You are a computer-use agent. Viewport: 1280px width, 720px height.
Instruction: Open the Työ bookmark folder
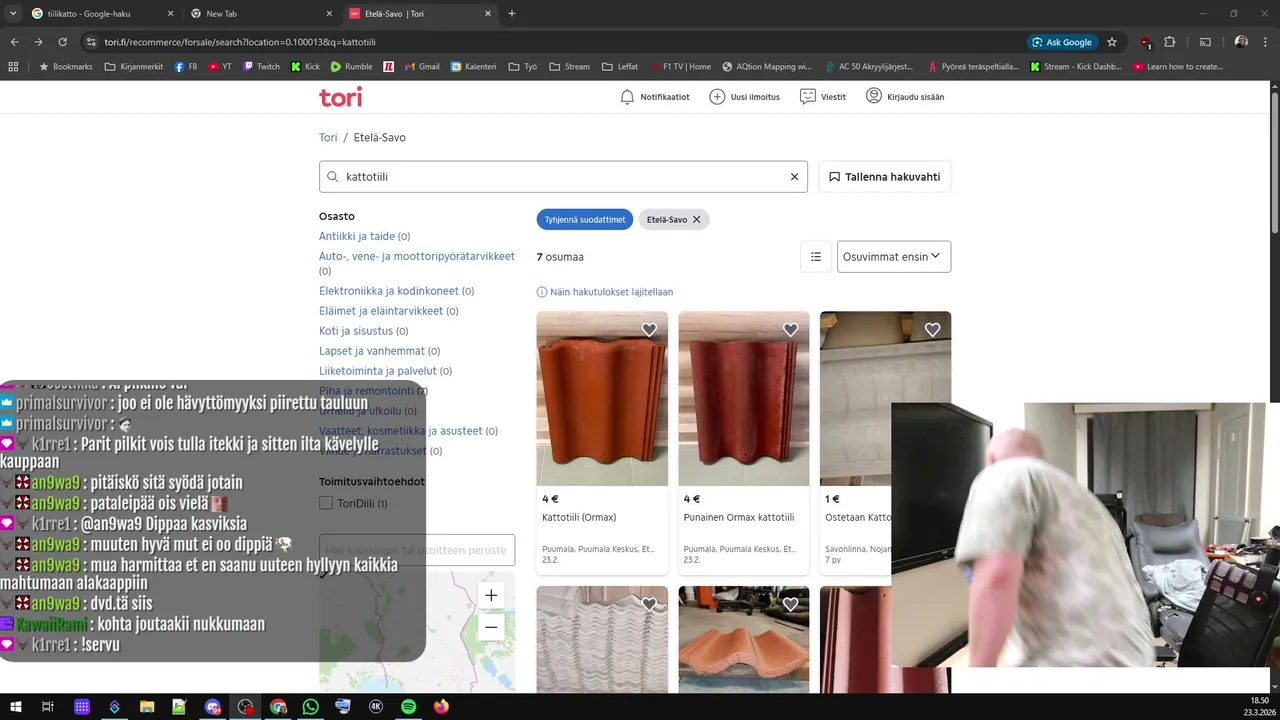tap(523, 67)
